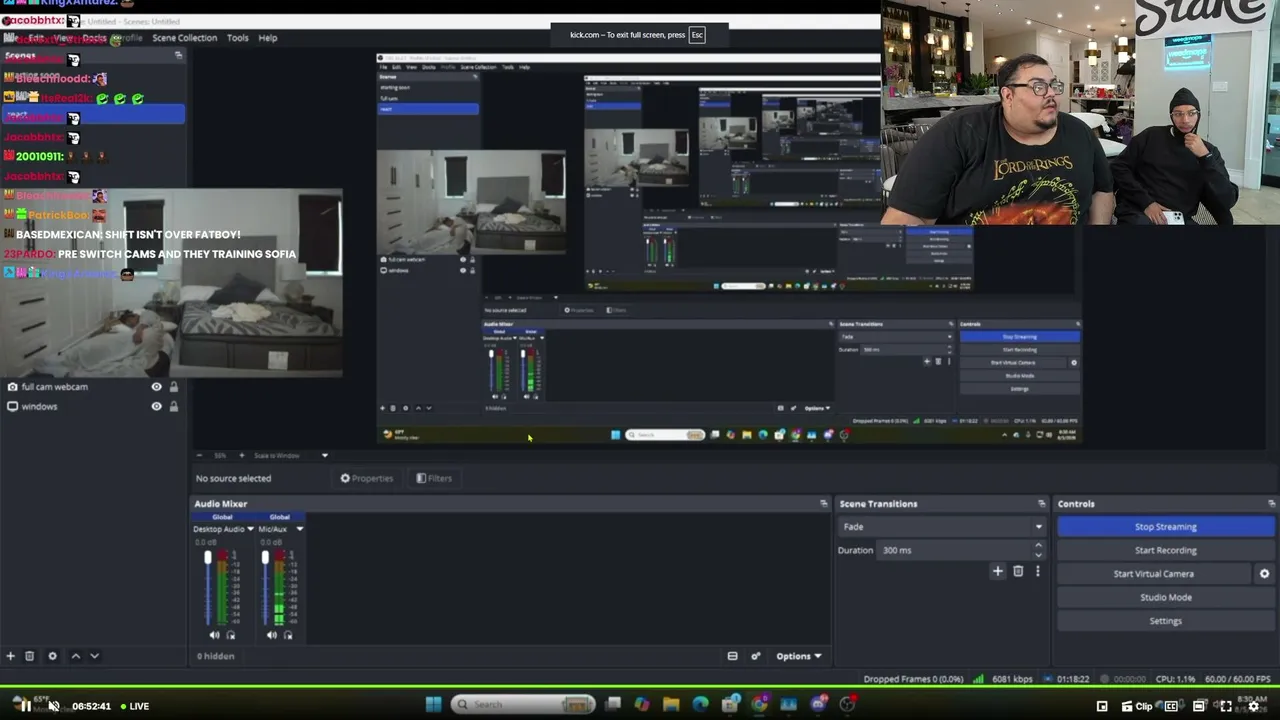Viewport: 1280px width, 720px height.
Task: Remove the selected source with the trash icon
Action: click(x=30, y=656)
